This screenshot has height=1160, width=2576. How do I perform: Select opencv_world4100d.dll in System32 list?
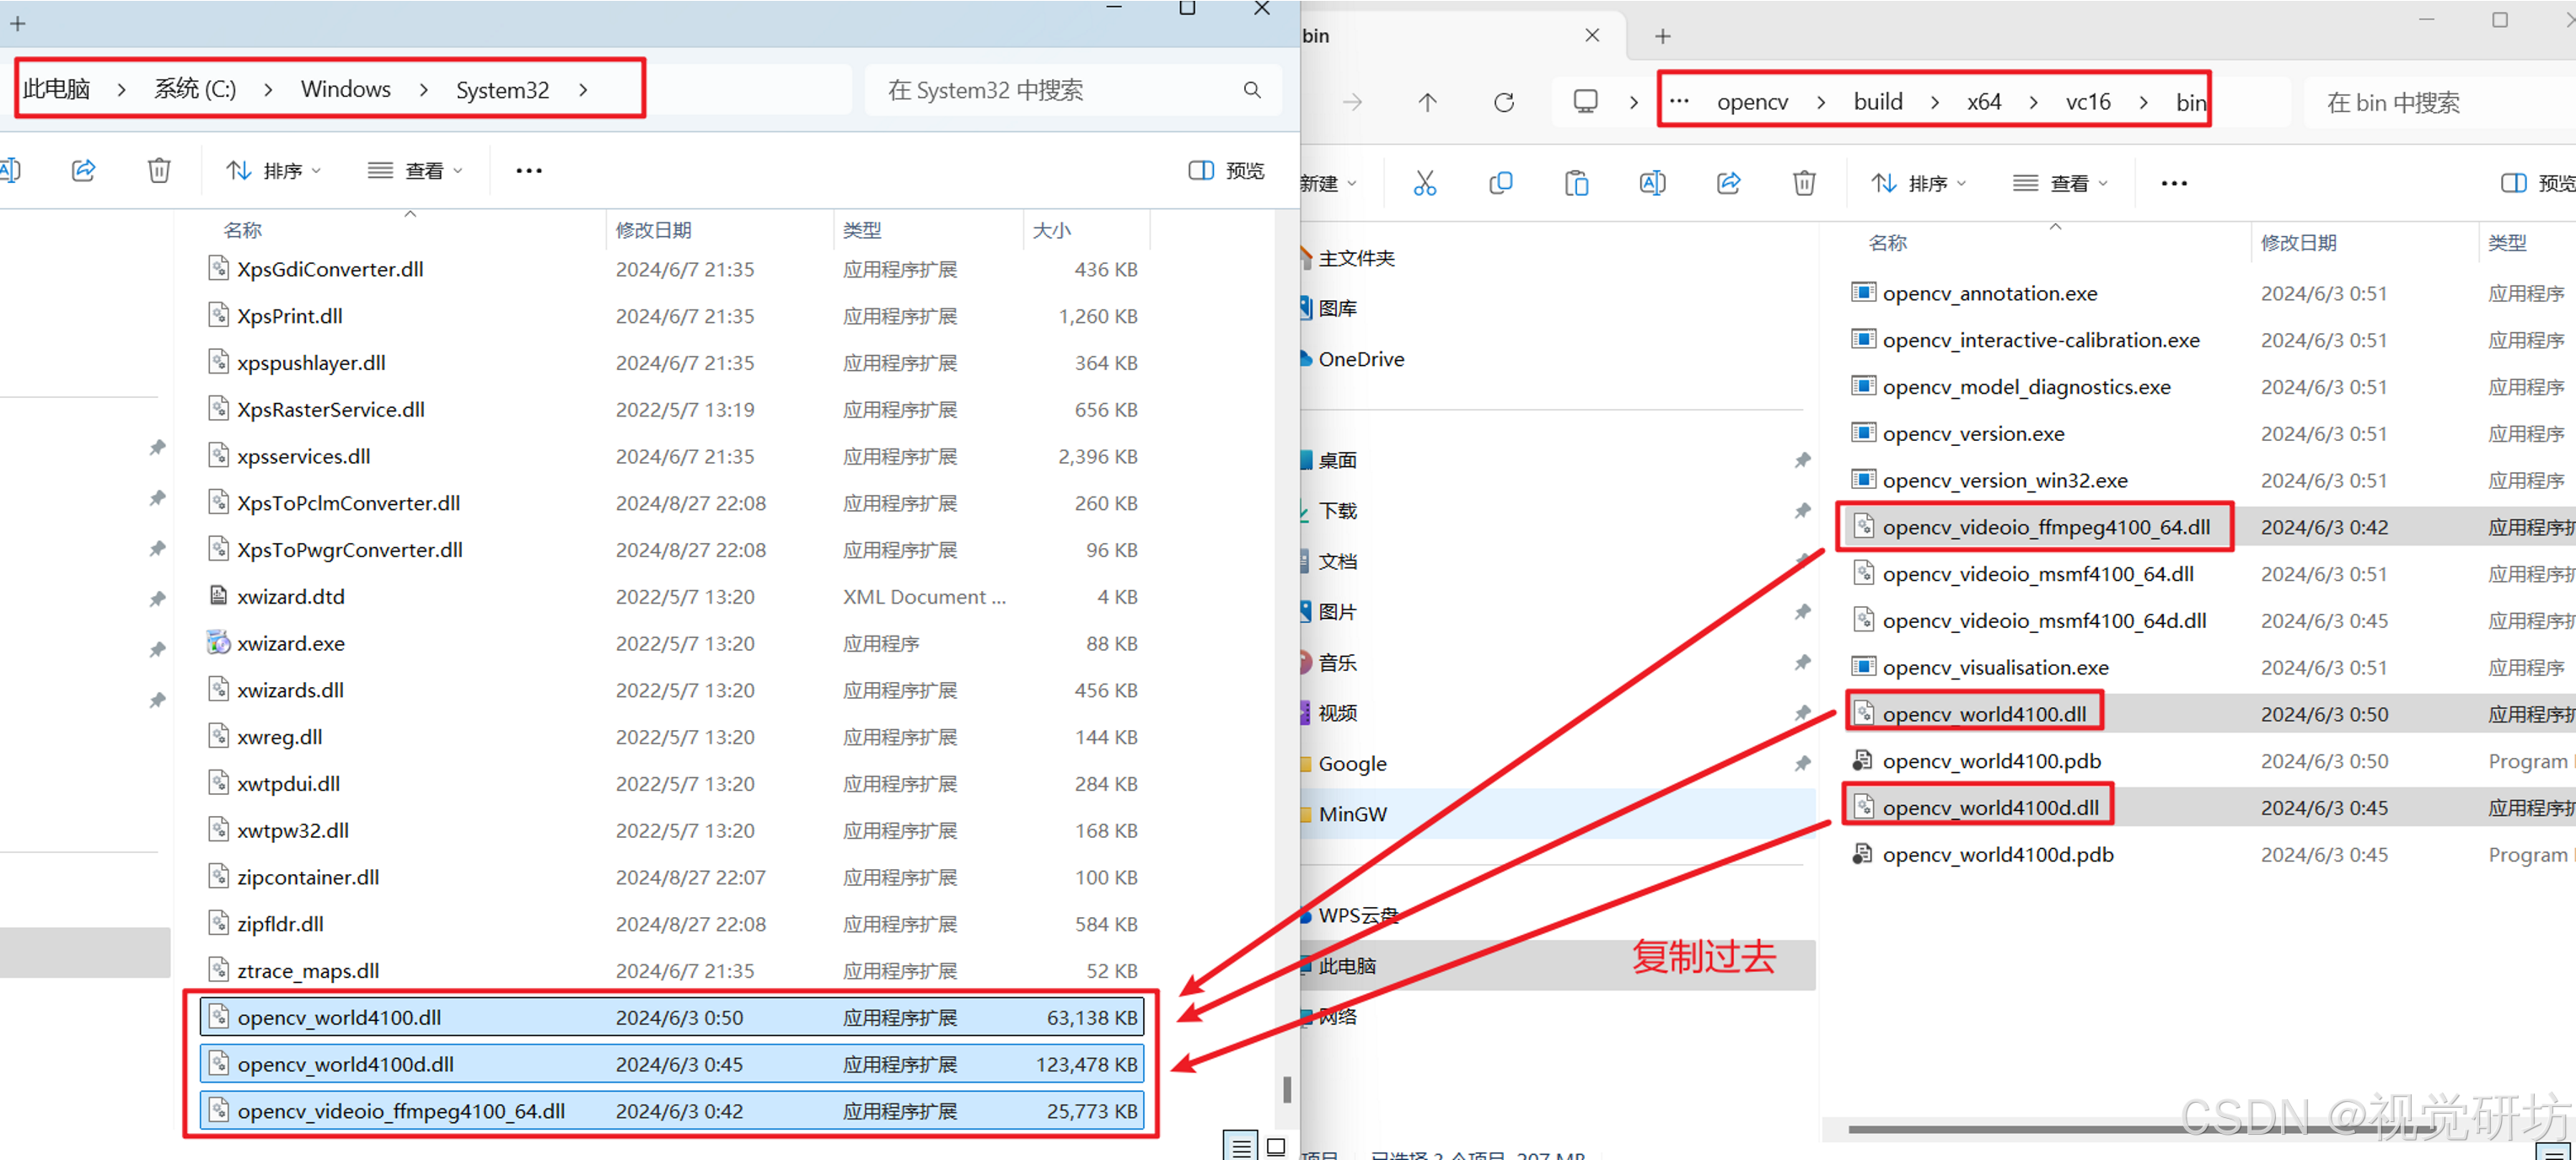point(672,1064)
